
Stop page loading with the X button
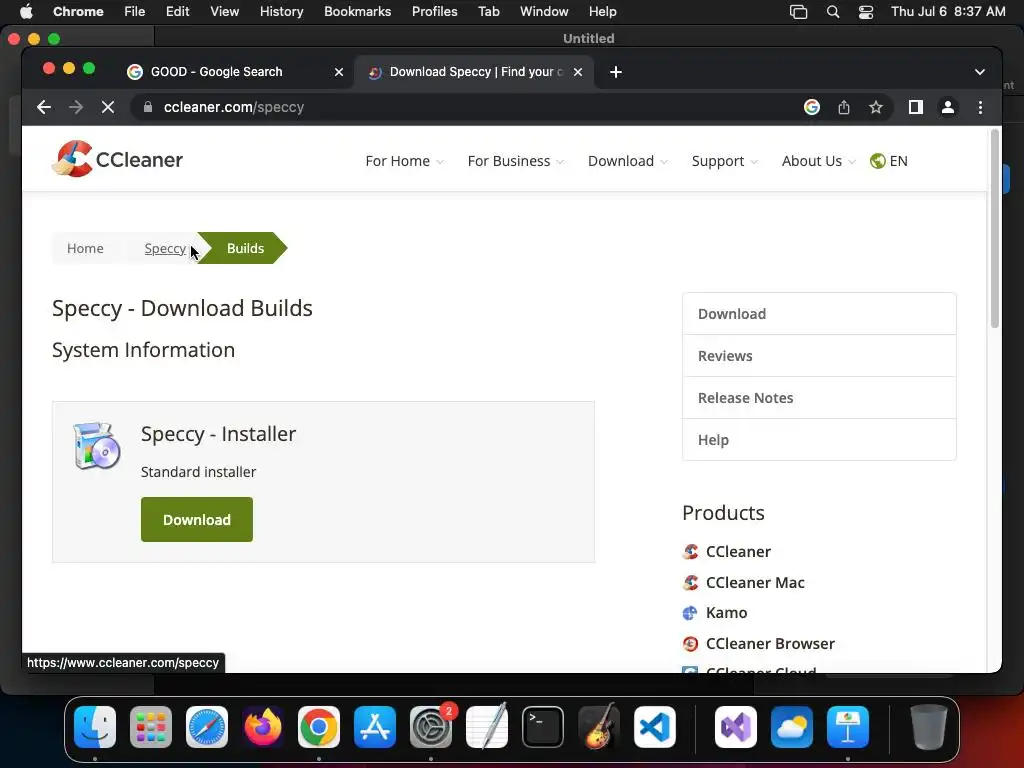(108, 107)
